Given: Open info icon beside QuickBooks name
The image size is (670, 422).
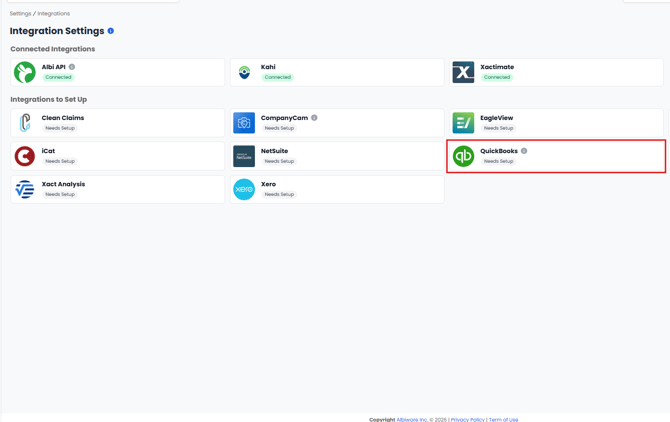Looking at the screenshot, I should (524, 151).
